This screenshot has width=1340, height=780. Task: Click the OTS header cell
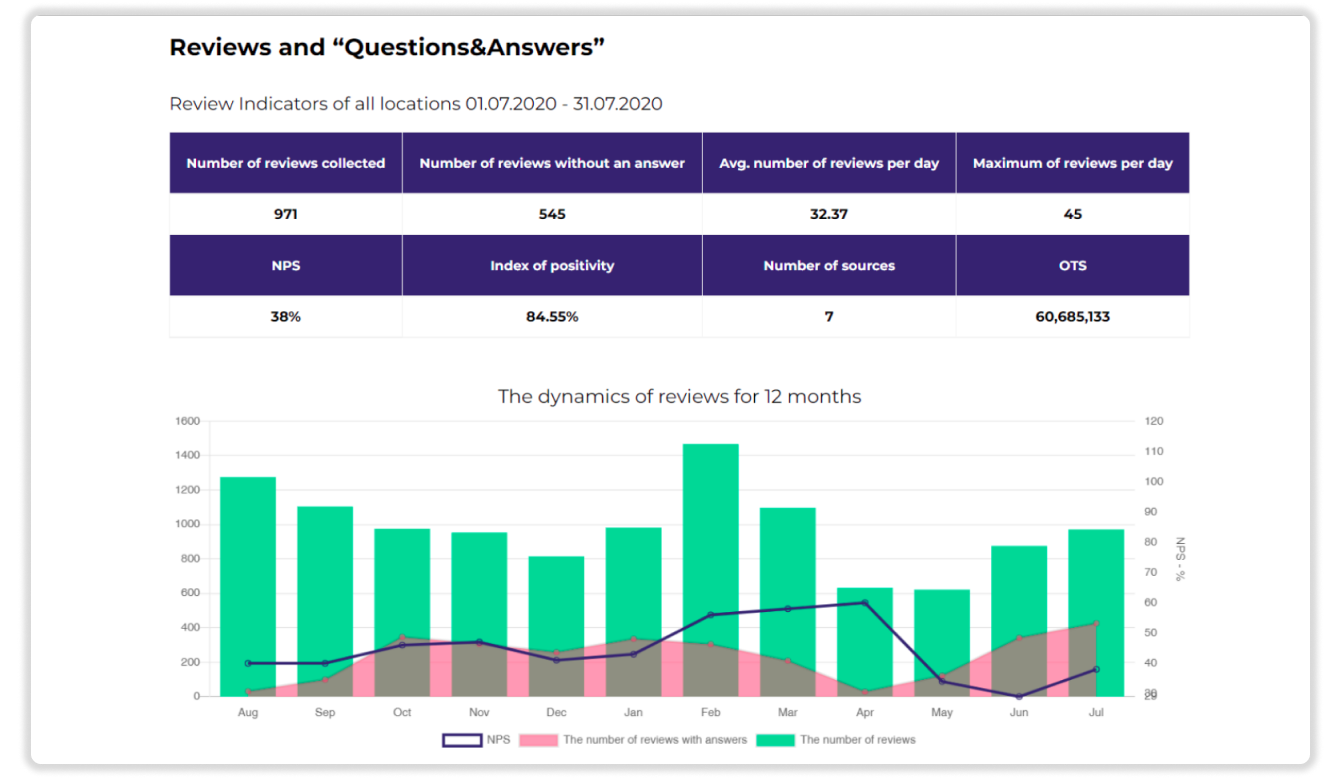[1072, 266]
